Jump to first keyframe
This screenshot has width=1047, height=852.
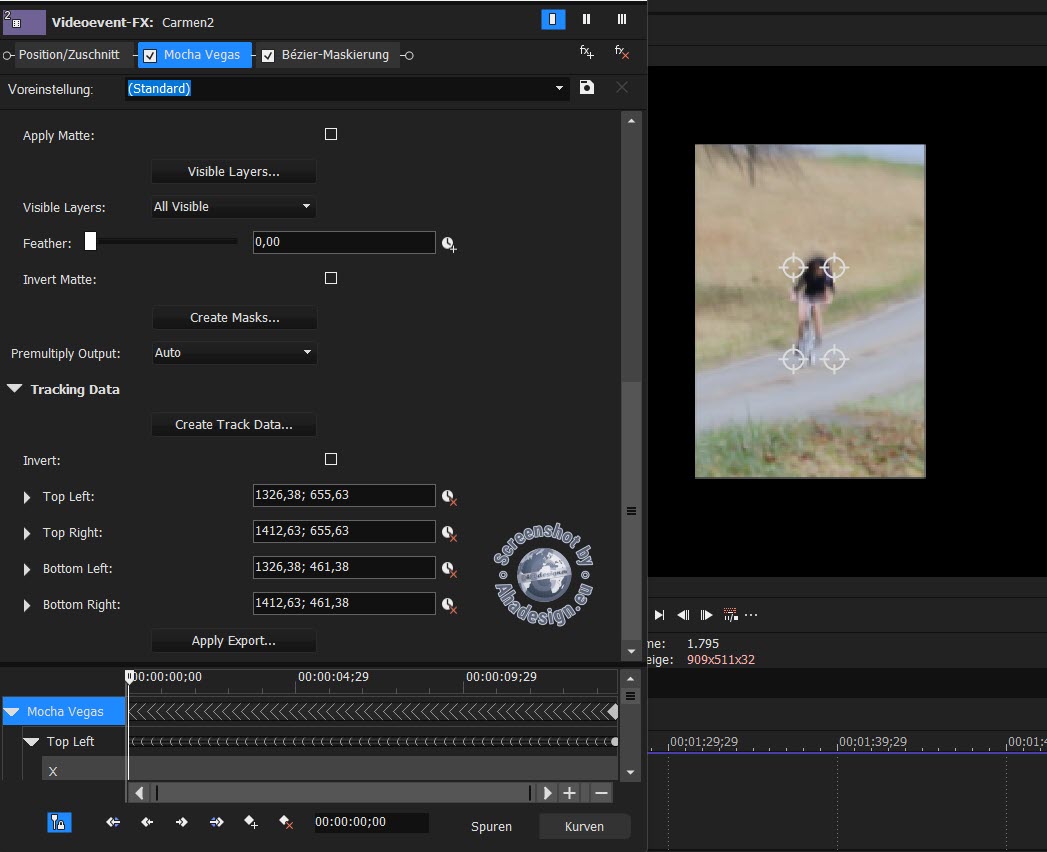(113, 822)
